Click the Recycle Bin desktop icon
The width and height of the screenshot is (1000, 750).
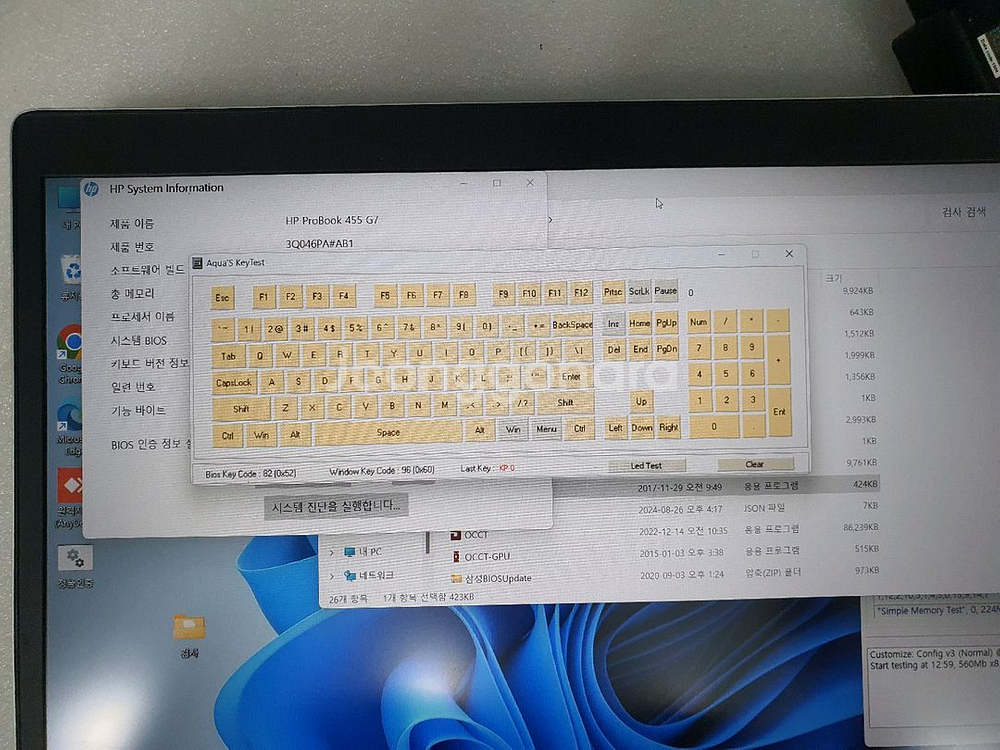72,270
